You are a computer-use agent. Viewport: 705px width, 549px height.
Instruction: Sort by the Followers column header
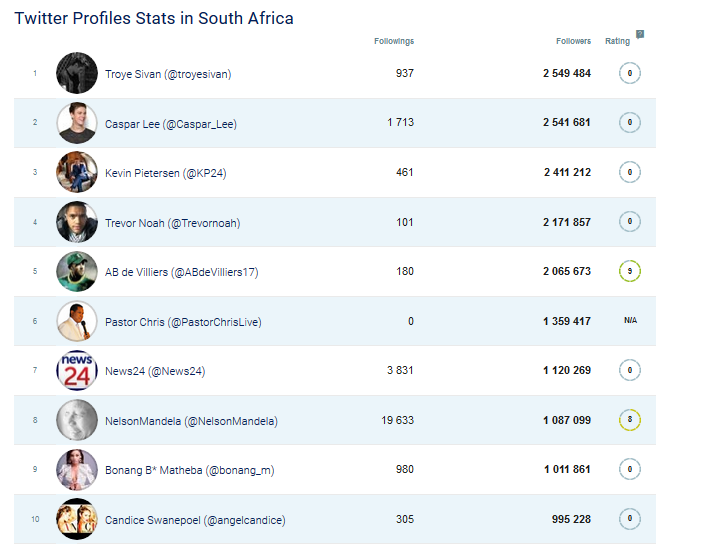coord(573,41)
